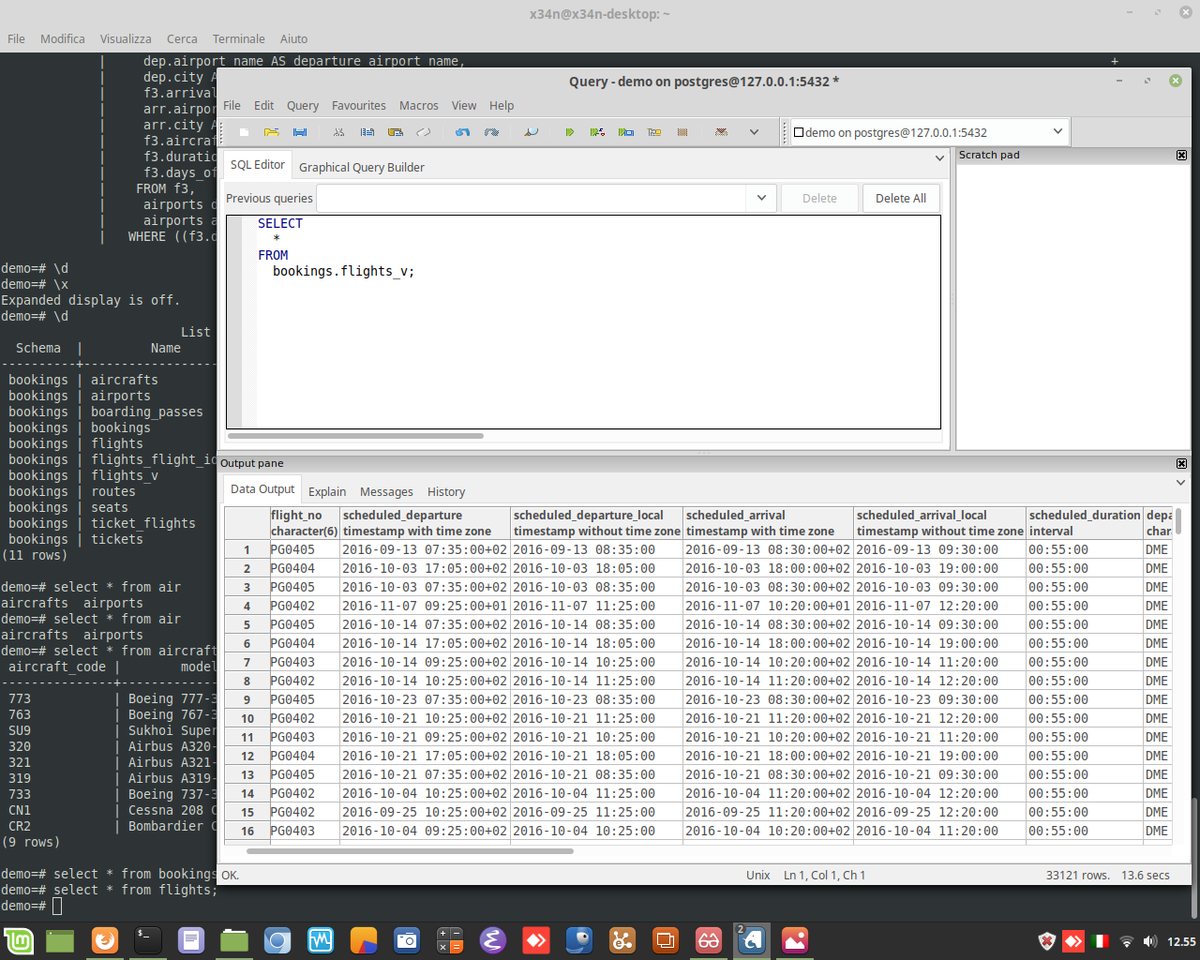Open the Find and Replace icon

530,131
